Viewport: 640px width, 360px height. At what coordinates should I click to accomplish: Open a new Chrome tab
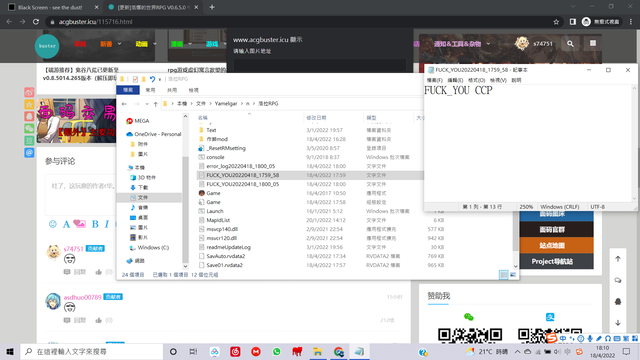tap(212, 7)
